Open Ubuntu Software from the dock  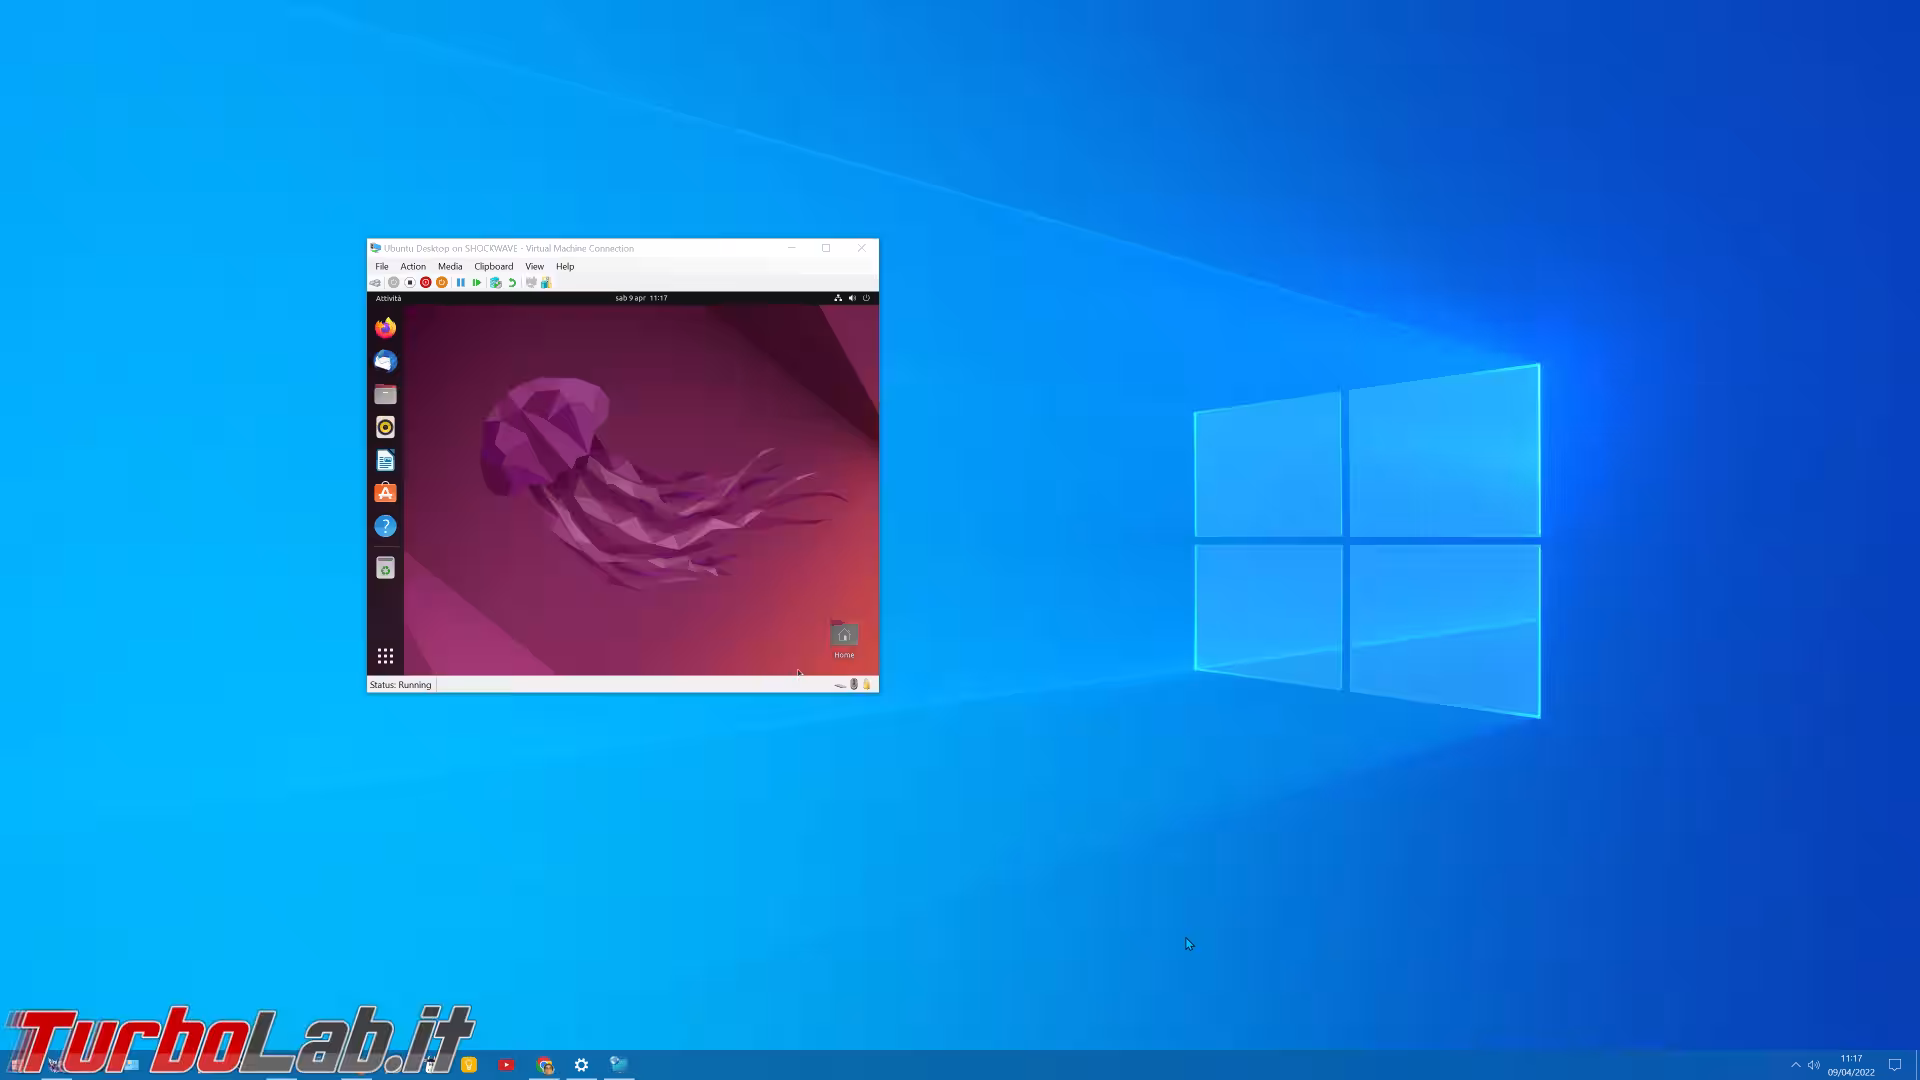[x=385, y=493]
